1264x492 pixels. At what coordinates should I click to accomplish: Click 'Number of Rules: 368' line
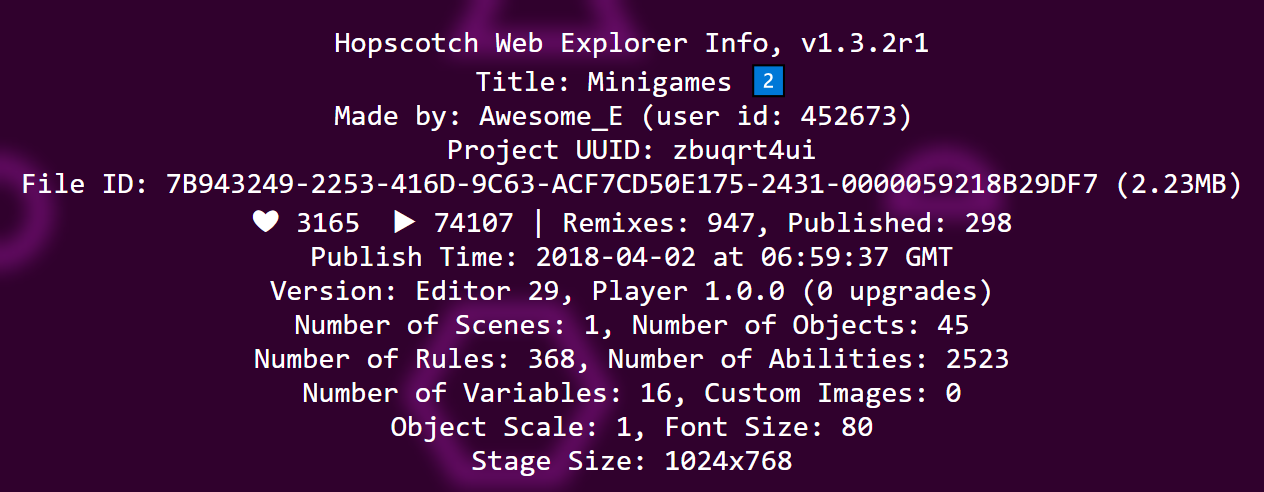click(x=632, y=359)
